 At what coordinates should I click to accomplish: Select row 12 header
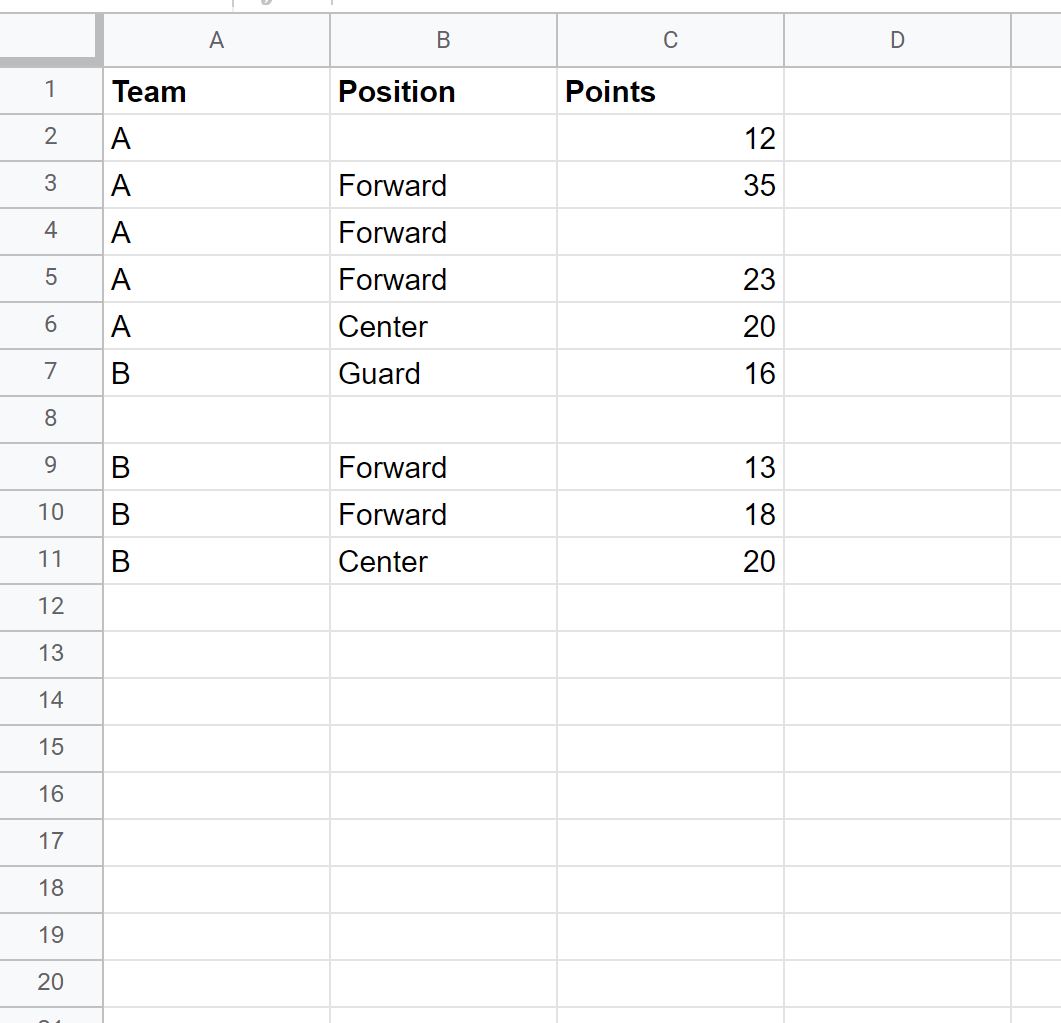(x=51, y=608)
